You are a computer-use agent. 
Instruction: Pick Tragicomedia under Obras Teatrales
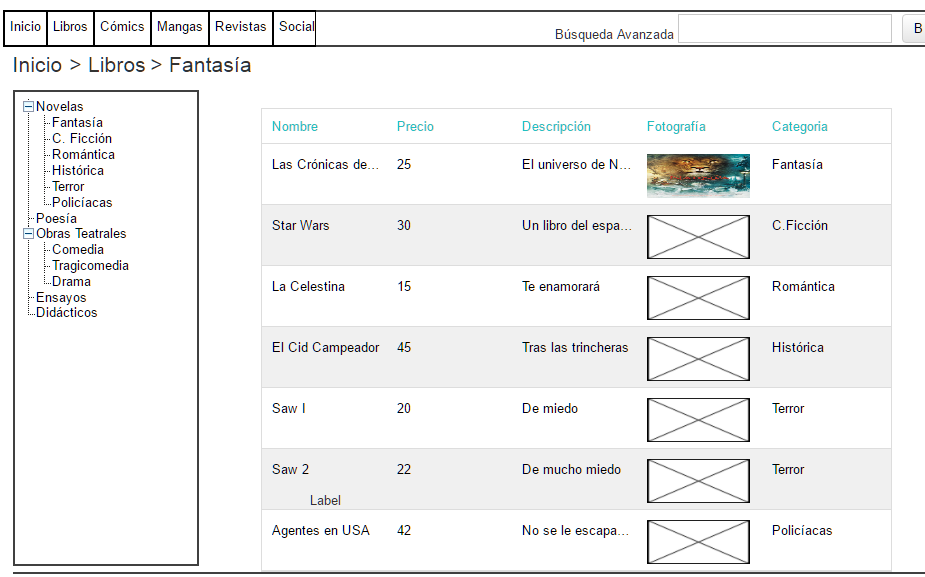(90, 265)
